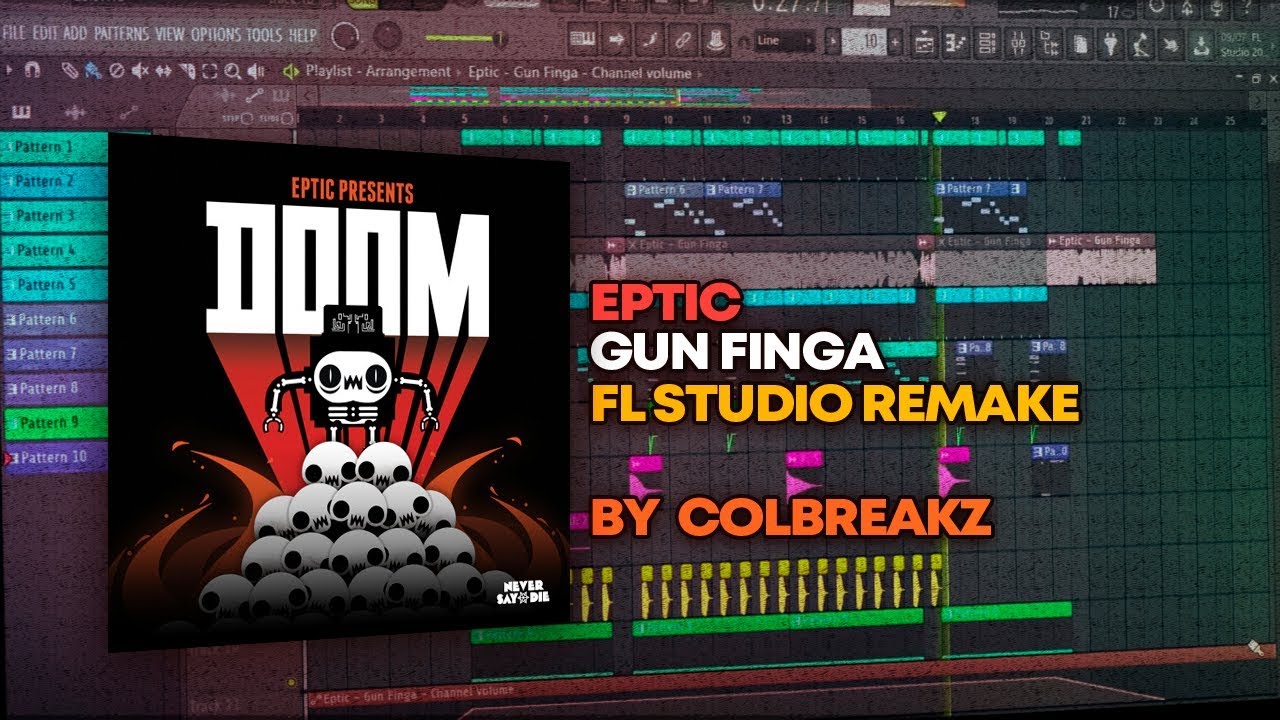Select the Delete tool

(116, 70)
